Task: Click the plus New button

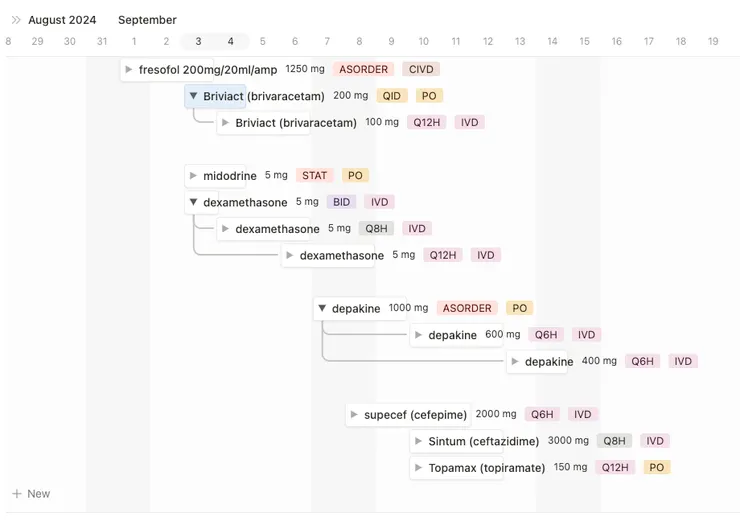Action: (x=31, y=494)
